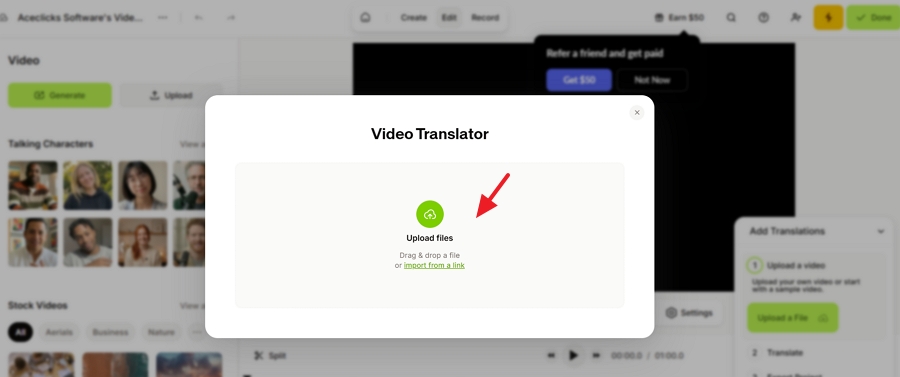900x377 pixels.
Task: Skip backward with the rewind control
Action: (x=551, y=356)
